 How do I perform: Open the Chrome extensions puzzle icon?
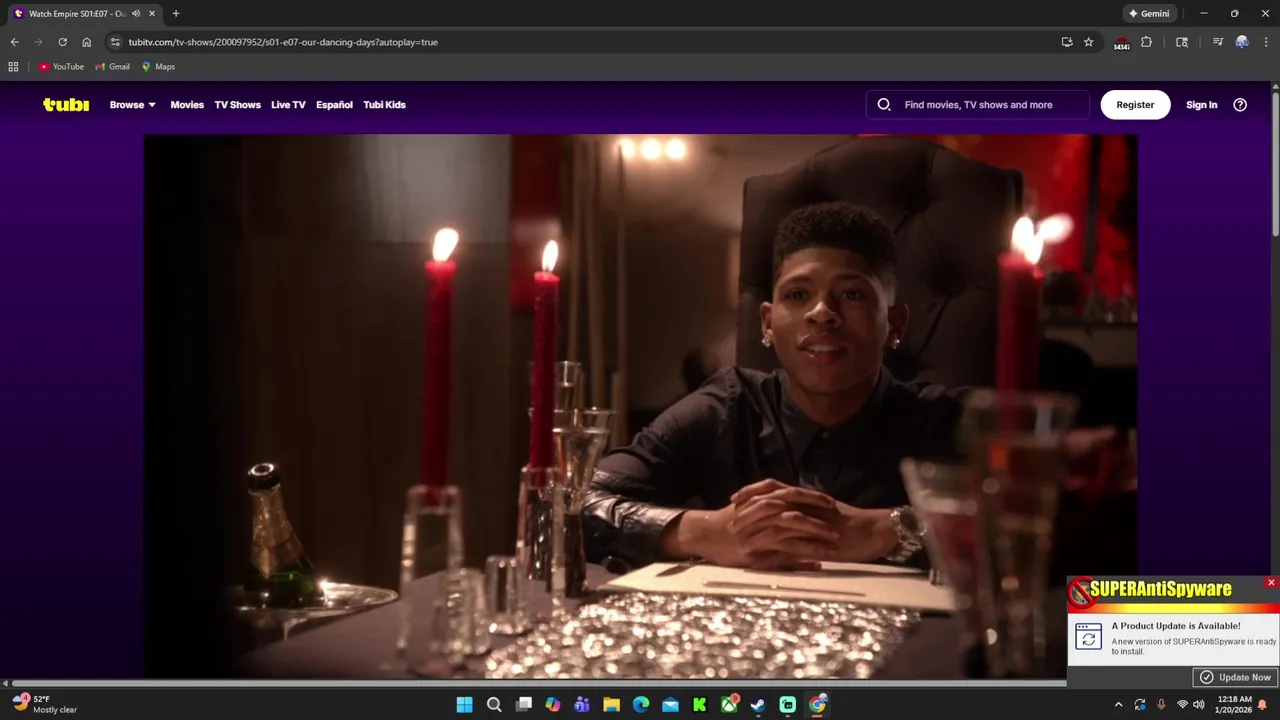point(1146,42)
